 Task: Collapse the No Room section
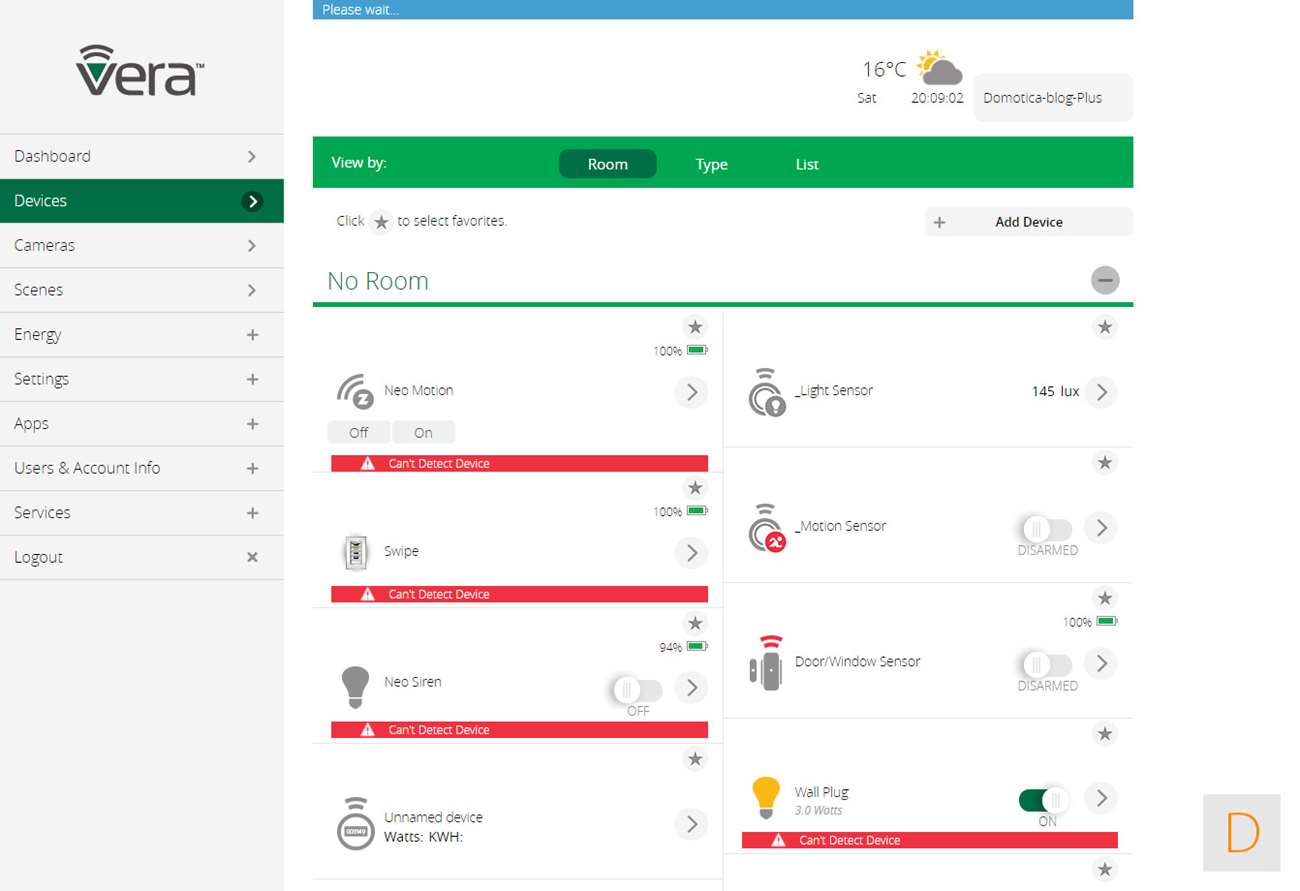[1104, 280]
